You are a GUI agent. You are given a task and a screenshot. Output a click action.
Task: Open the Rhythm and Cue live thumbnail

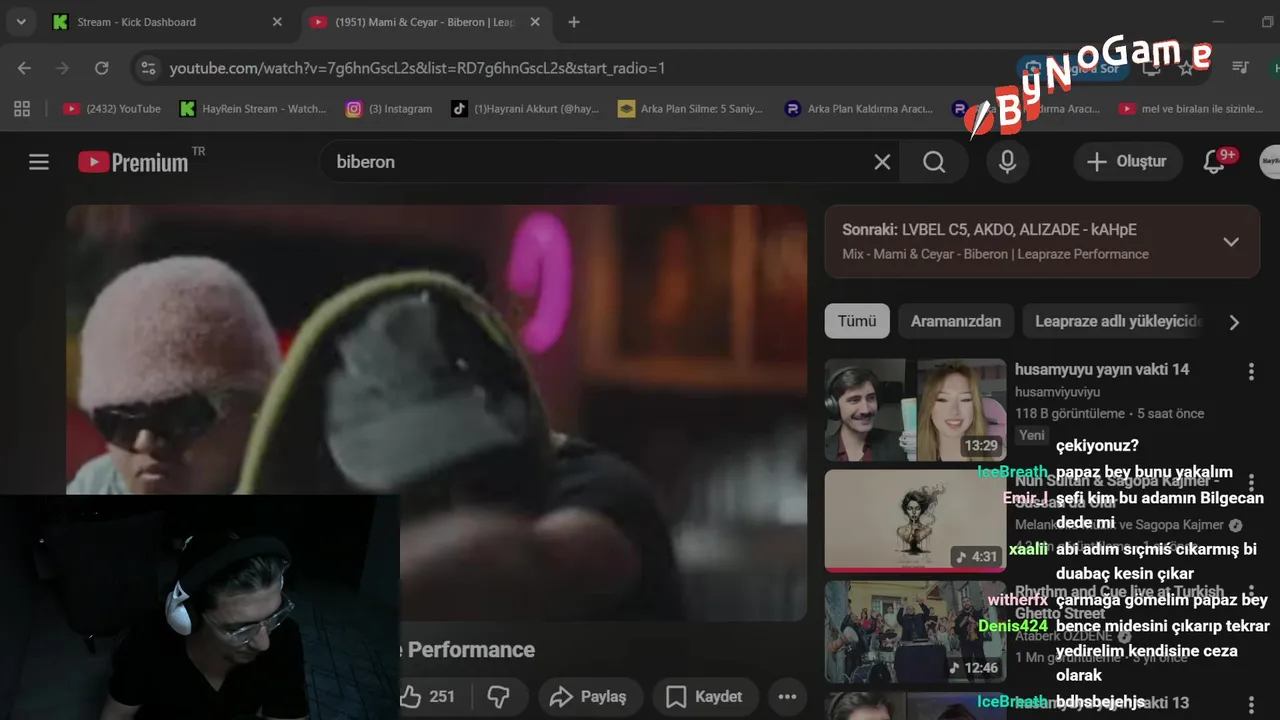pyautogui.click(x=915, y=632)
